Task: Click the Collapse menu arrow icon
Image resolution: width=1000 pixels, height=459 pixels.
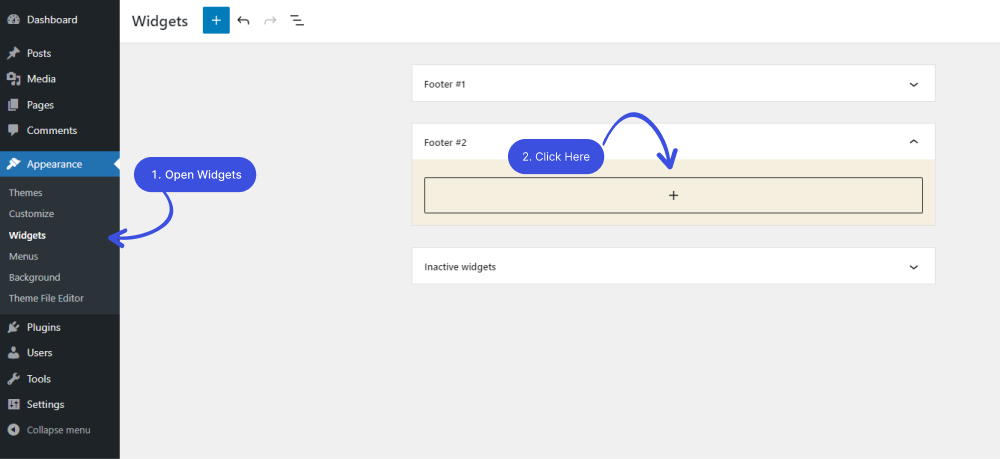Action: (x=13, y=430)
